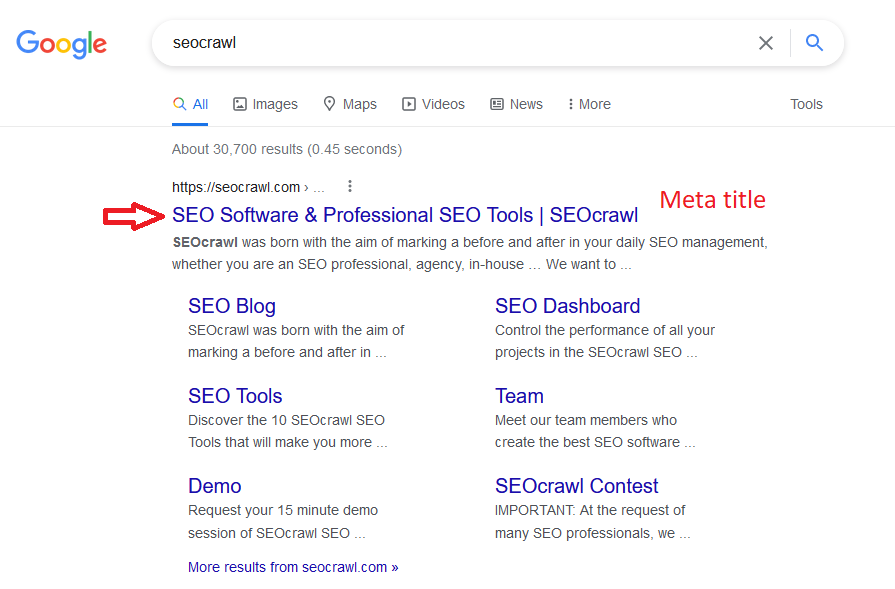Select the Maps pin icon
Screen dimensions: 895x589
pos(329,103)
